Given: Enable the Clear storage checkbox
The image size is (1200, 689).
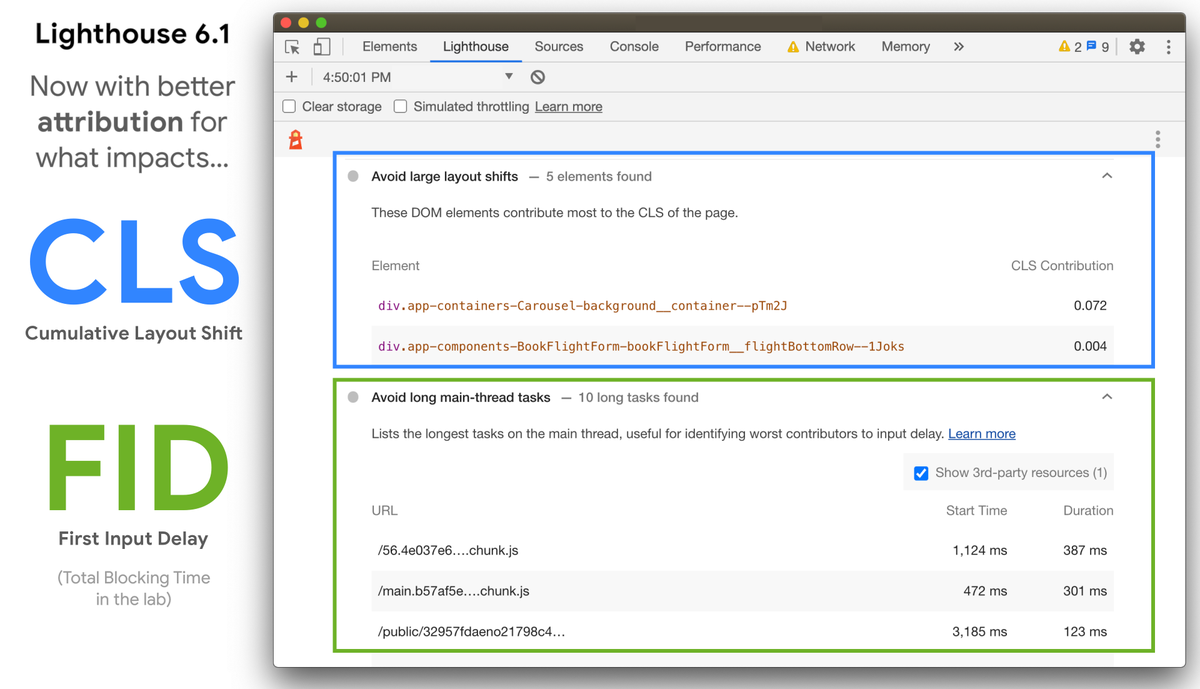Looking at the screenshot, I should pos(289,106).
